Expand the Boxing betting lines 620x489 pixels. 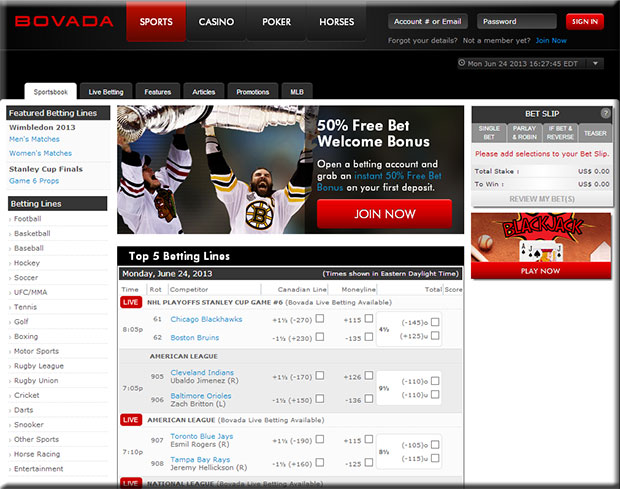pyautogui.click(x=26, y=336)
